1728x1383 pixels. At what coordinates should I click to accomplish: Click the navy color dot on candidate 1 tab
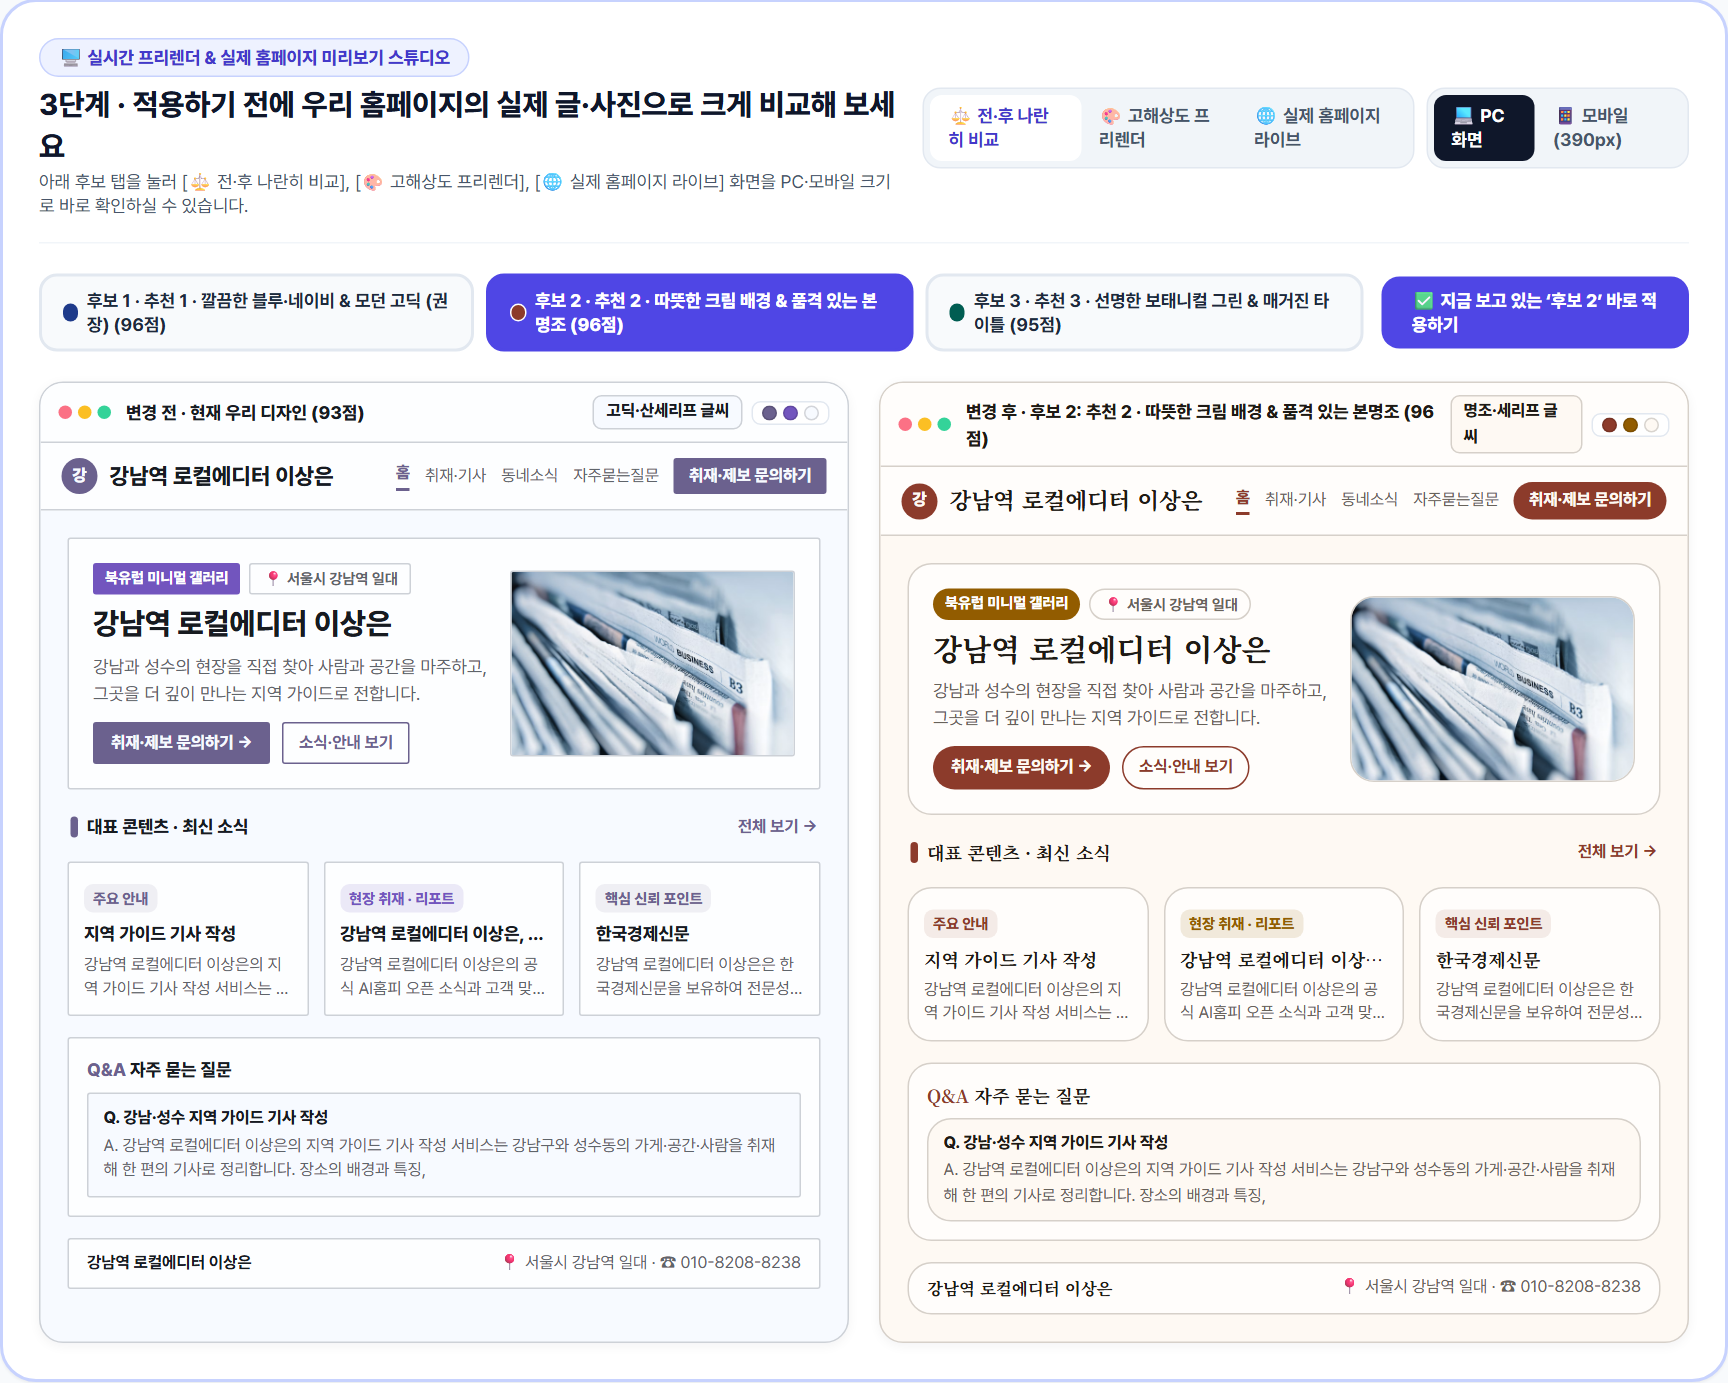(x=70, y=313)
